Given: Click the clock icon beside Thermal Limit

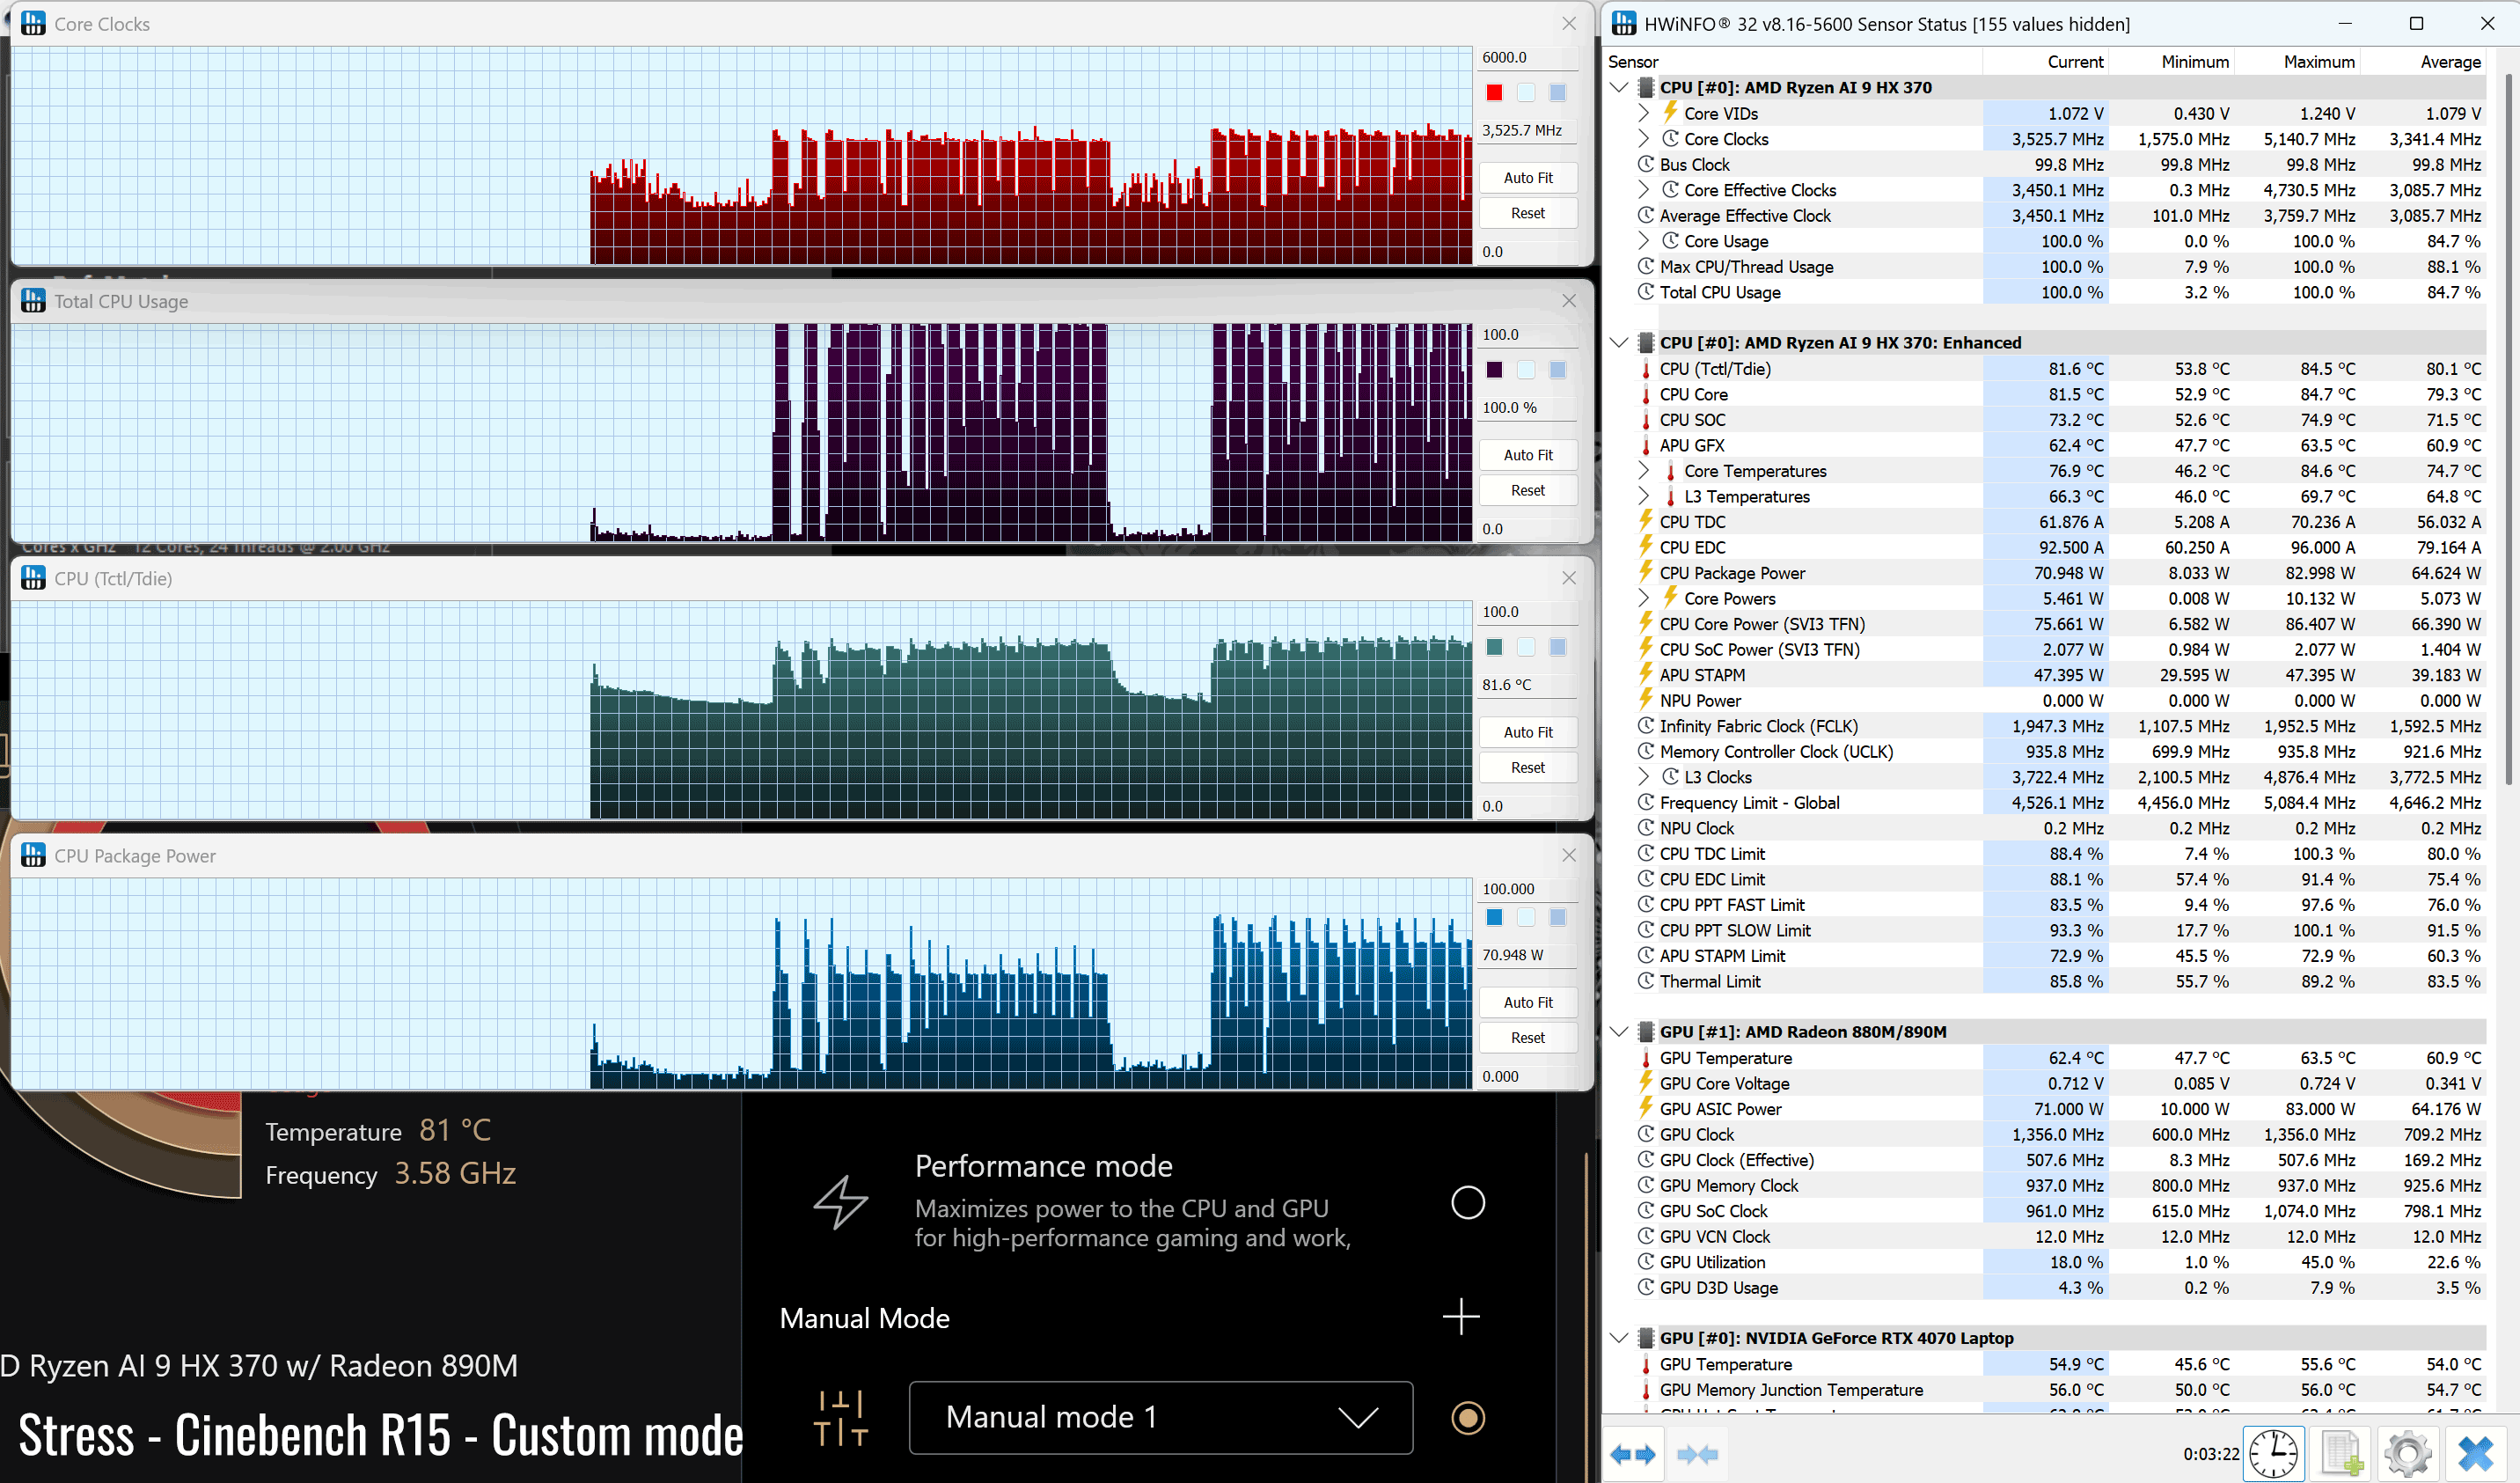Looking at the screenshot, I should coord(1646,981).
